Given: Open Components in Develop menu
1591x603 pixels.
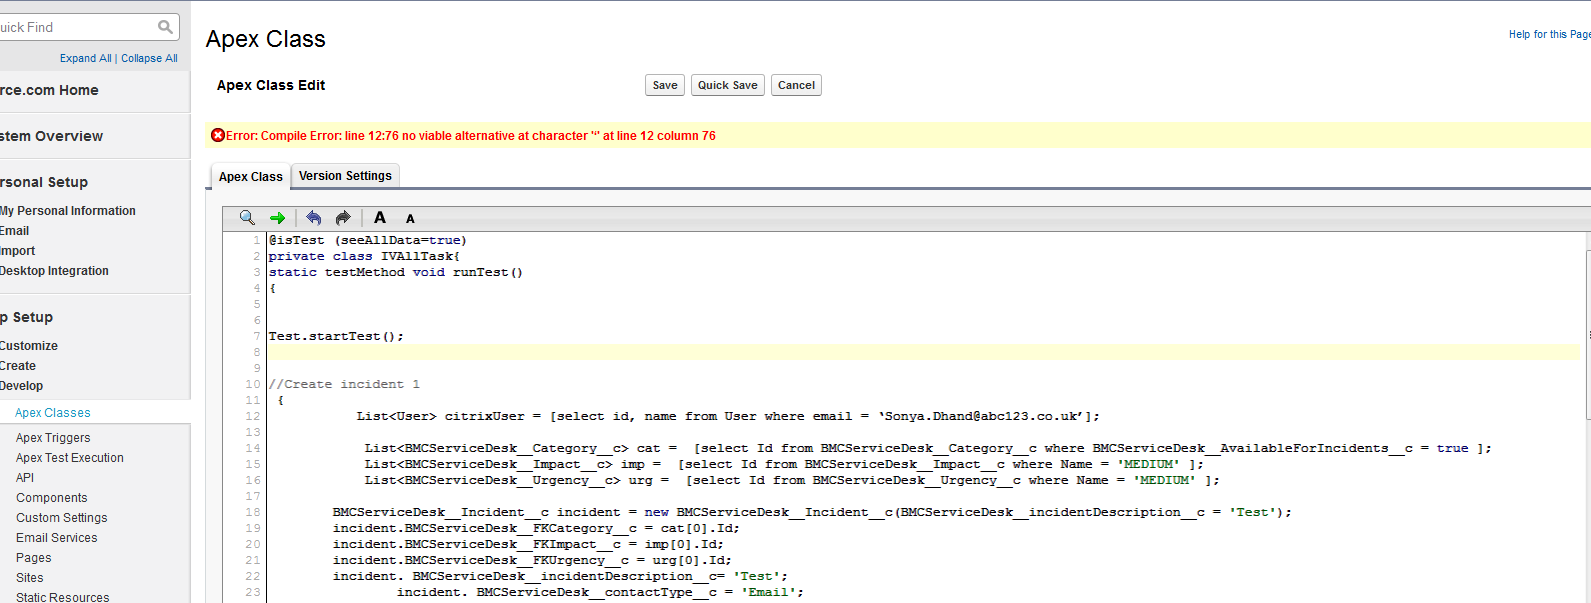Looking at the screenshot, I should [52, 498].
